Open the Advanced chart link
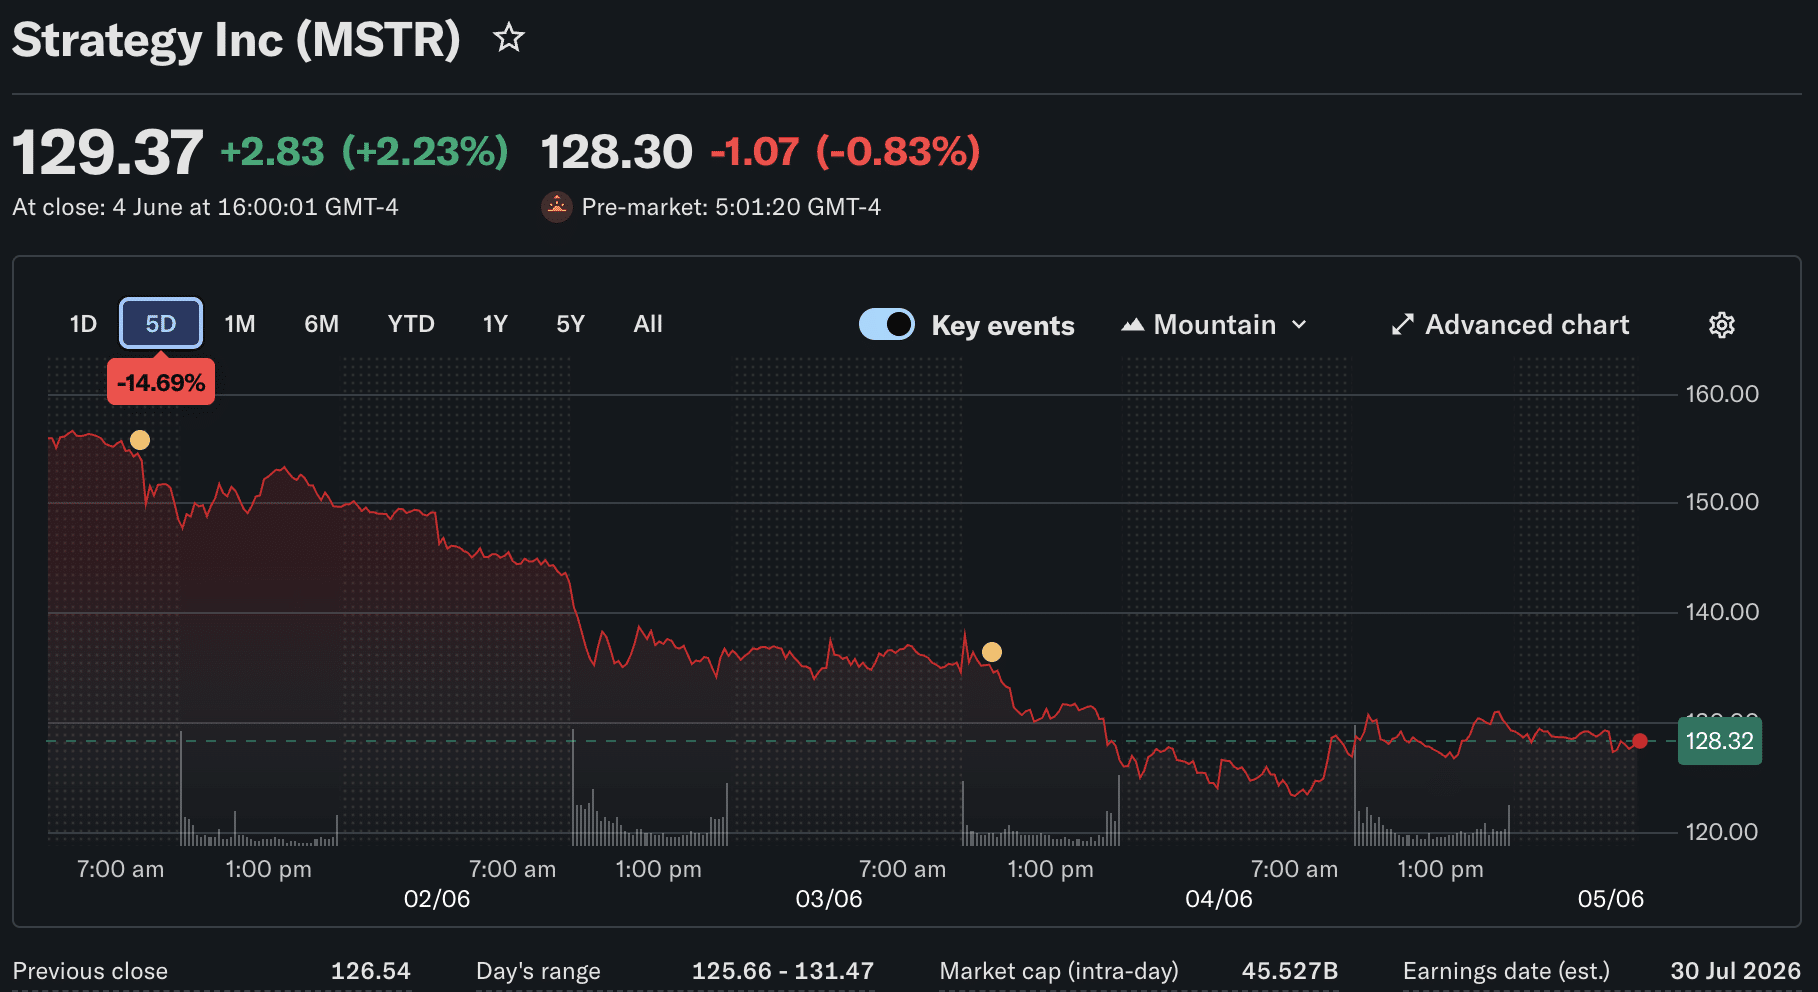 tap(1510, 325)
